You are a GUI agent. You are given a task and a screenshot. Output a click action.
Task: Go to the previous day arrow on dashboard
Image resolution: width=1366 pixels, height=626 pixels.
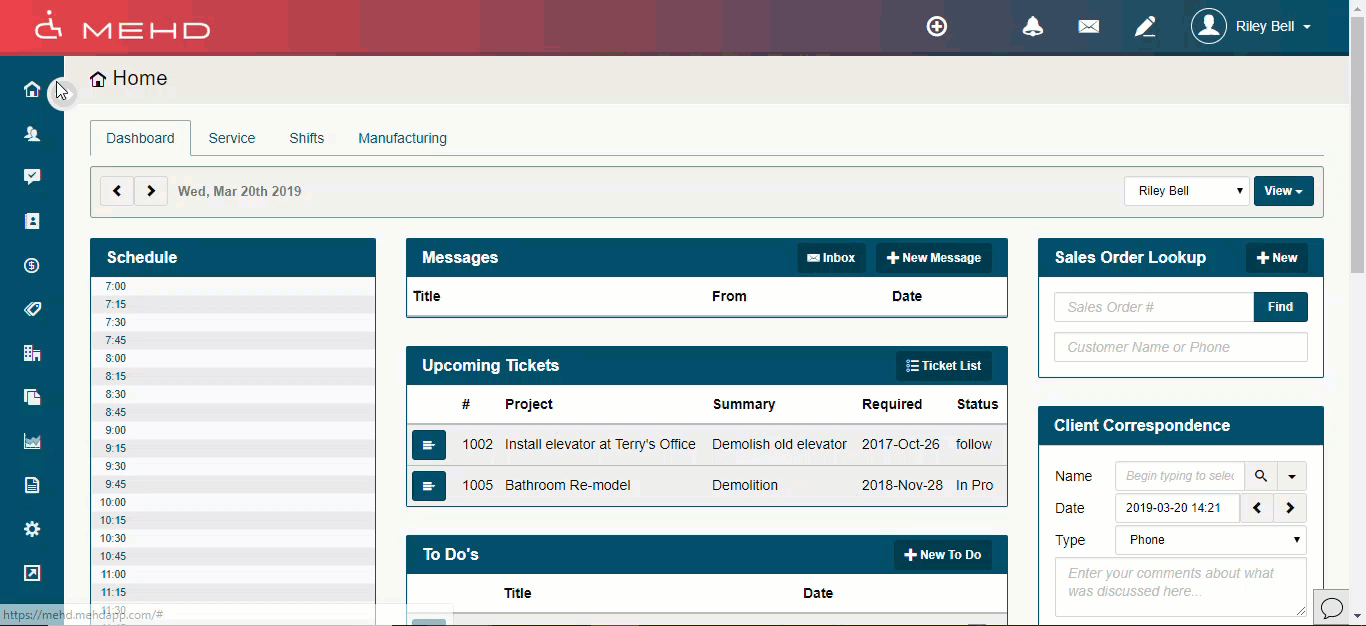click(x=117, y=191)
